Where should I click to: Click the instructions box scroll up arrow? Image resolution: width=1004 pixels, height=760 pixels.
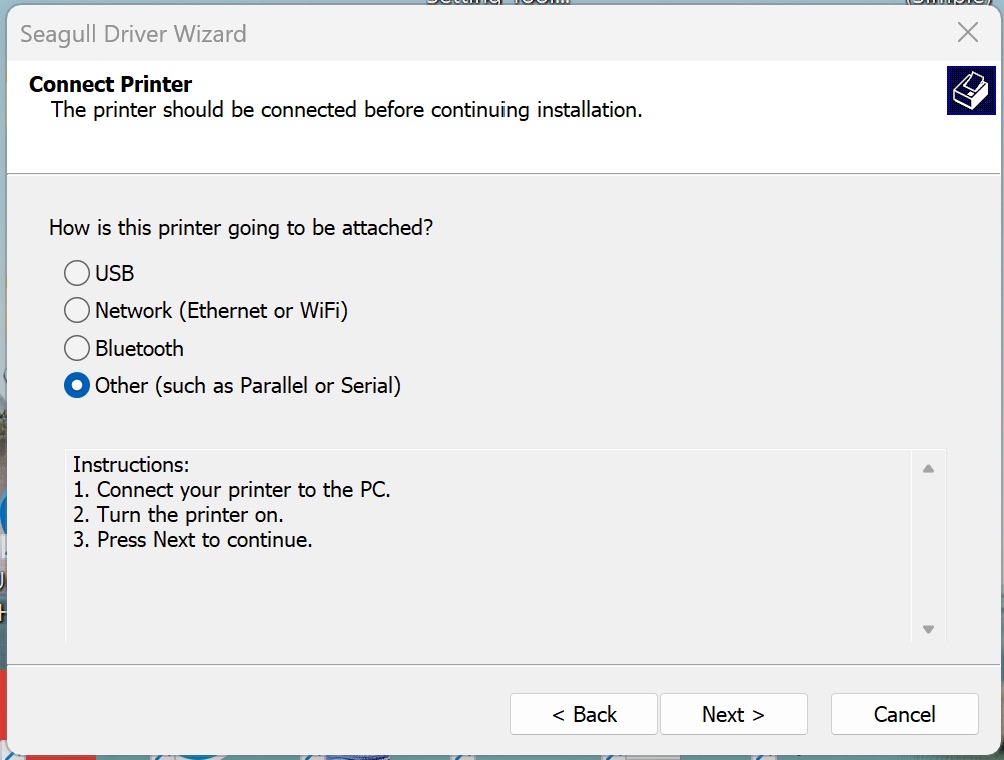(928, 469)
